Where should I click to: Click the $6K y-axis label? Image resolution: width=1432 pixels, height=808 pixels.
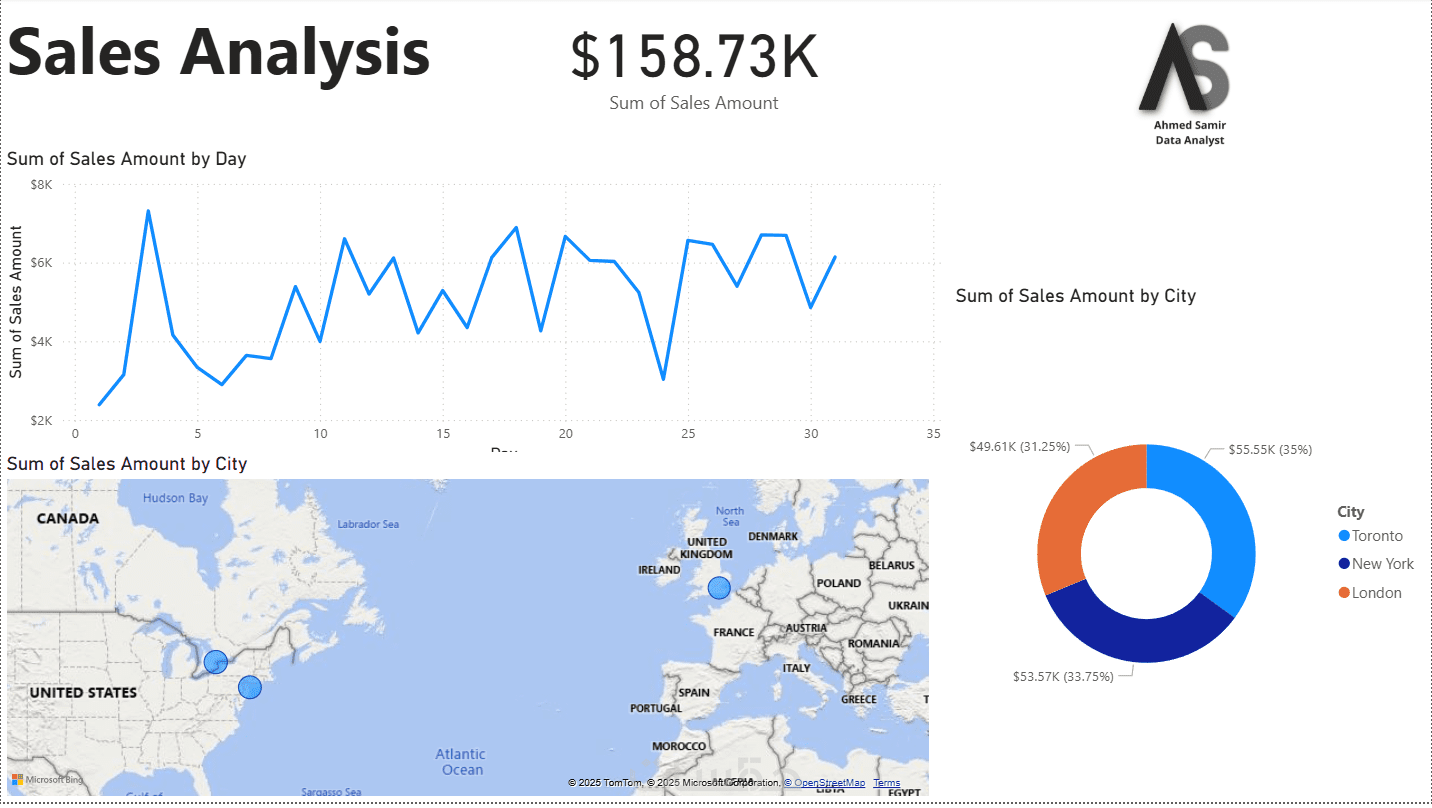41,263
